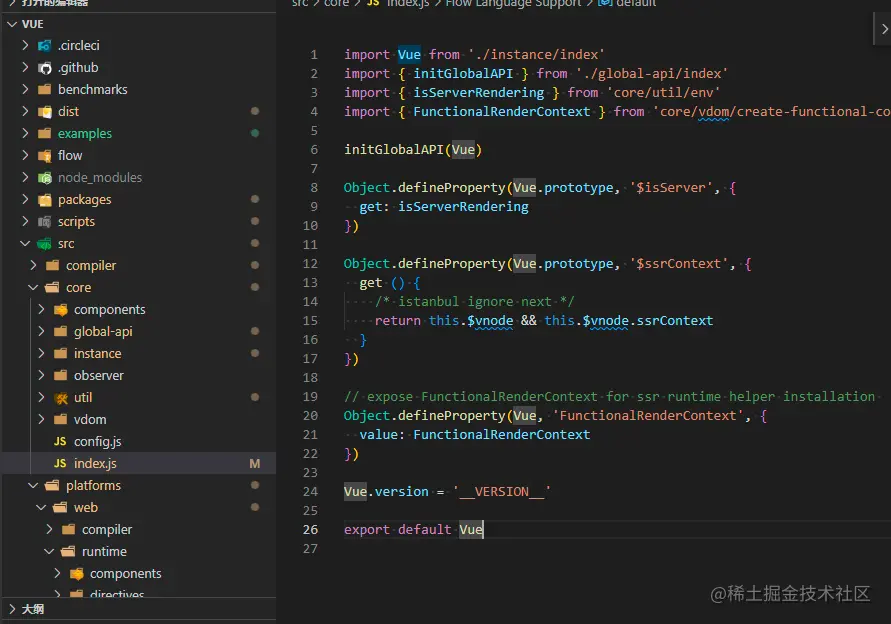This screenshot has width=891, height=624.
Task: Click the instance folder icon
Action: 60,354
